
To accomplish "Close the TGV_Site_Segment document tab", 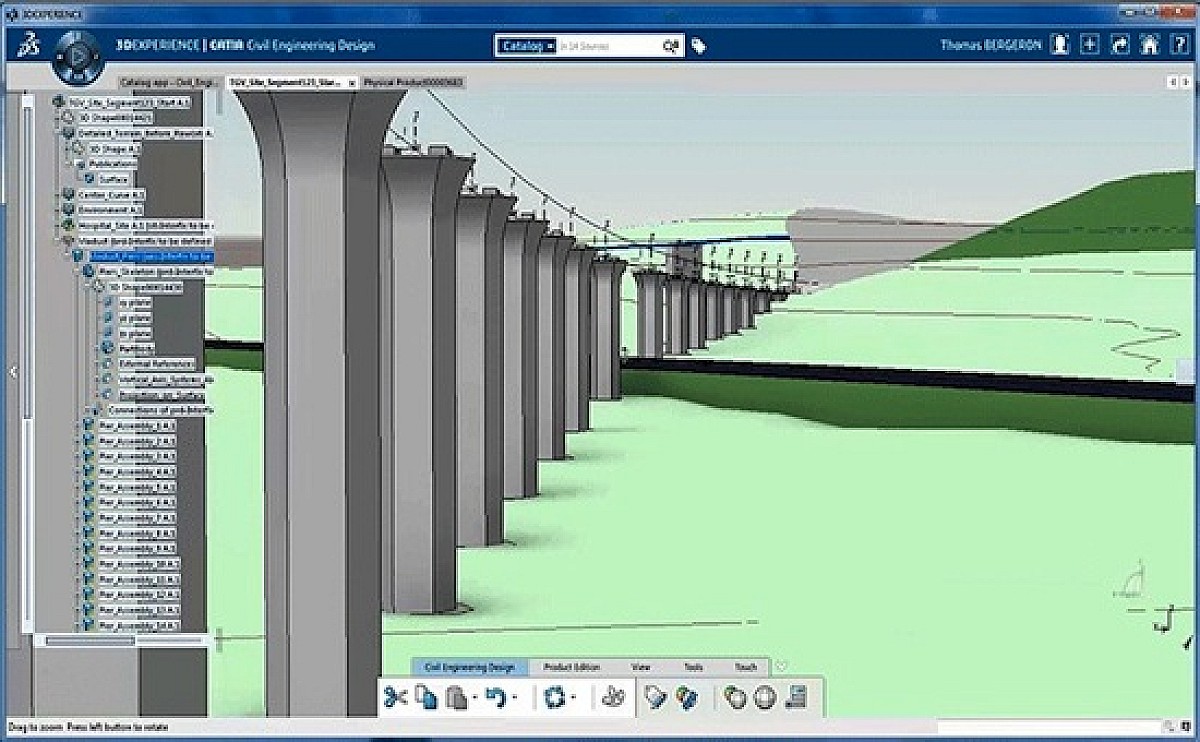I will point(351,83).
